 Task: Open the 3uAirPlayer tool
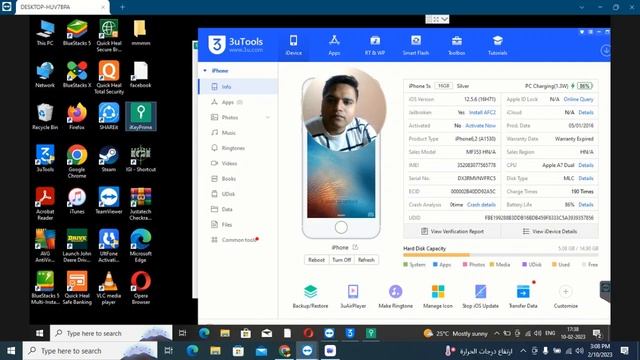tap(353, 296)
